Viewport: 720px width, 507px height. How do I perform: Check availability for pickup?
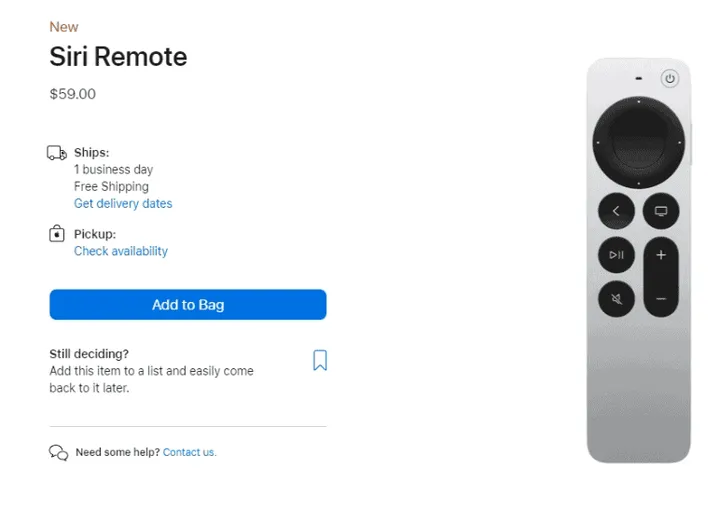[121, 251]
